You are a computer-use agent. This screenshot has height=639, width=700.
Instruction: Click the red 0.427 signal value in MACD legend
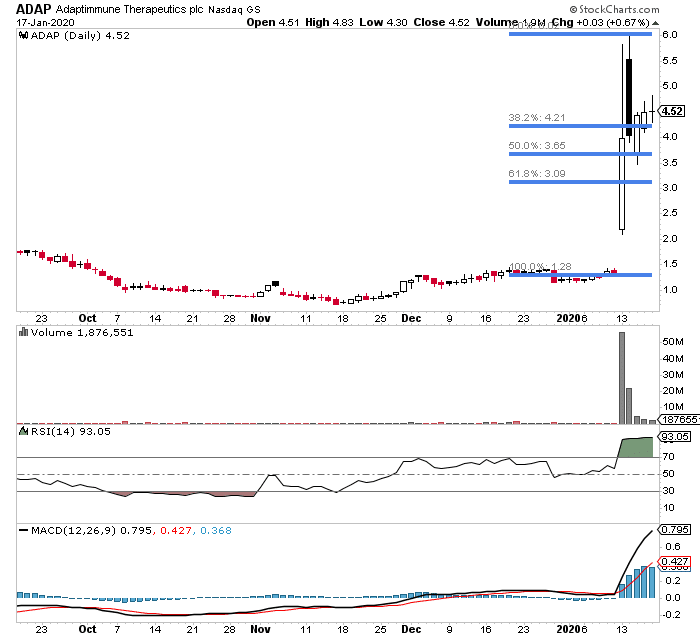coord(176,530)
